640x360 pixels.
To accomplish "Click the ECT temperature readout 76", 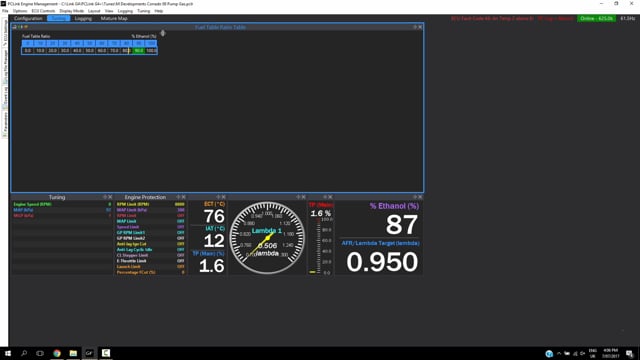I will [x=214, y=216].
